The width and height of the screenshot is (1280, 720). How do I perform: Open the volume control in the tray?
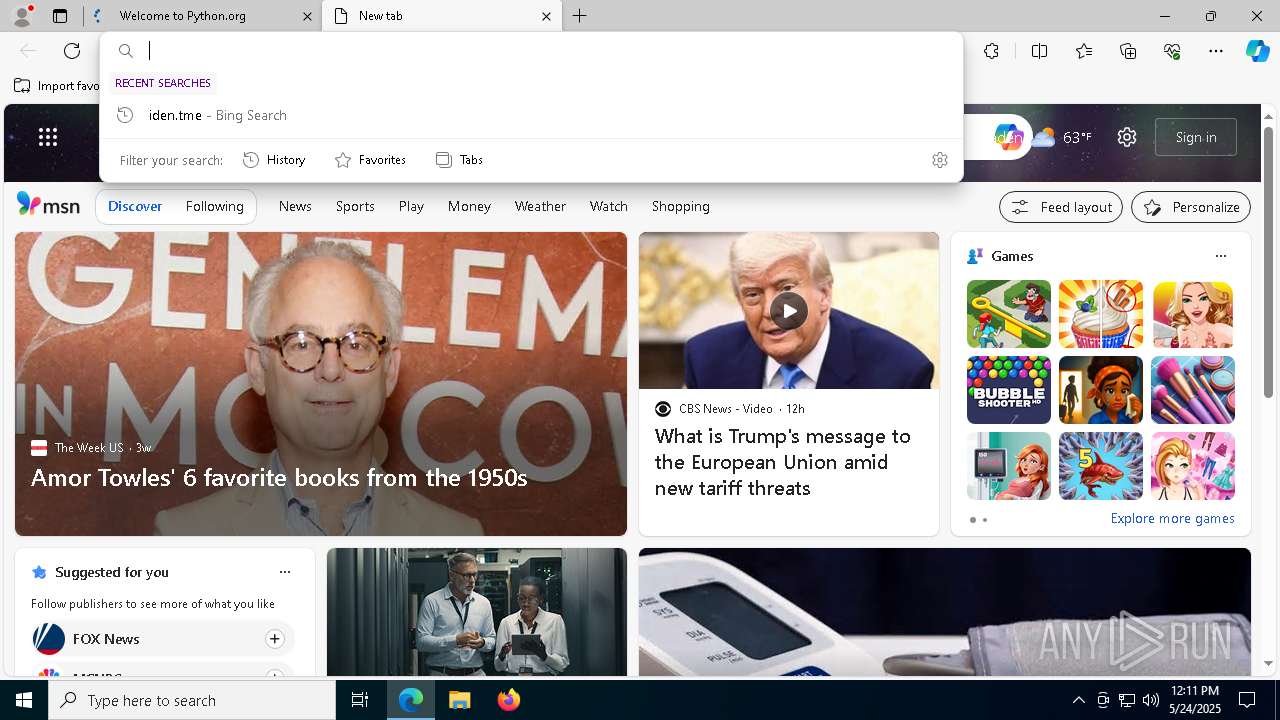(x=1150, y=700)
